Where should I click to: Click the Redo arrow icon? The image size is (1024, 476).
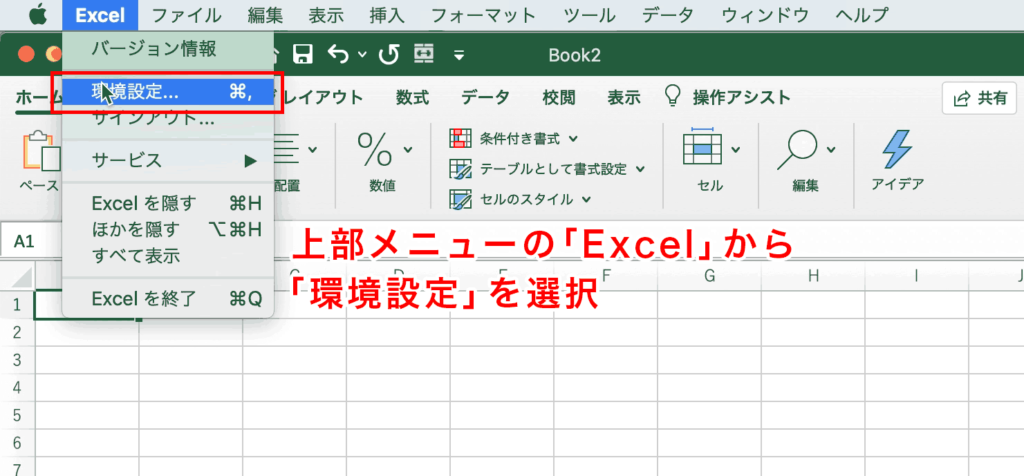click(x=389, y=55)
